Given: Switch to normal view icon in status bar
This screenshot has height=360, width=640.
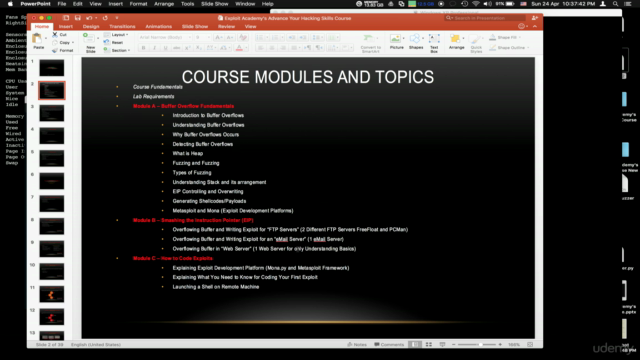Looking at the screenshot, I should pos(415,344).
